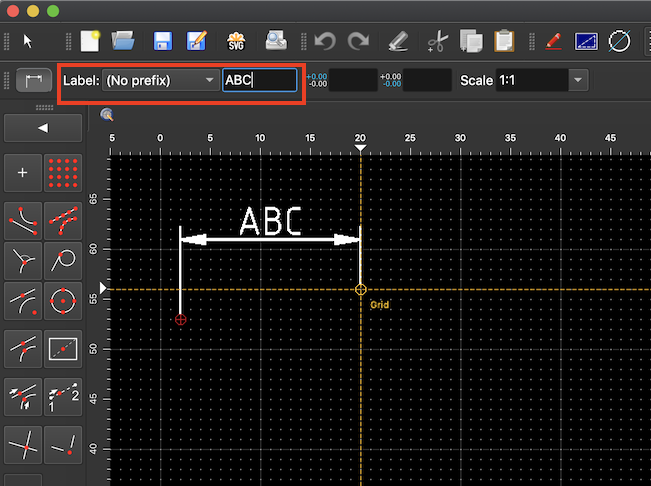Export drawing using the SVG icon
The height and width of the screenshot is (486, 651).
(x=236, y=41)
